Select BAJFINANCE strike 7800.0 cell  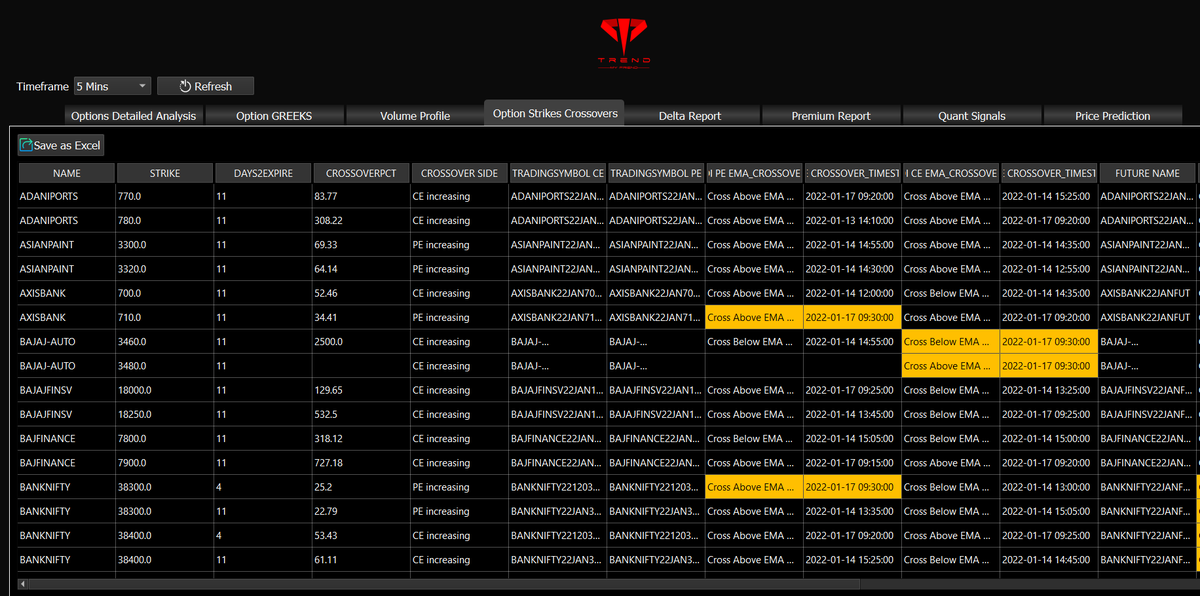pyautogui.click(x=165, y=439)
